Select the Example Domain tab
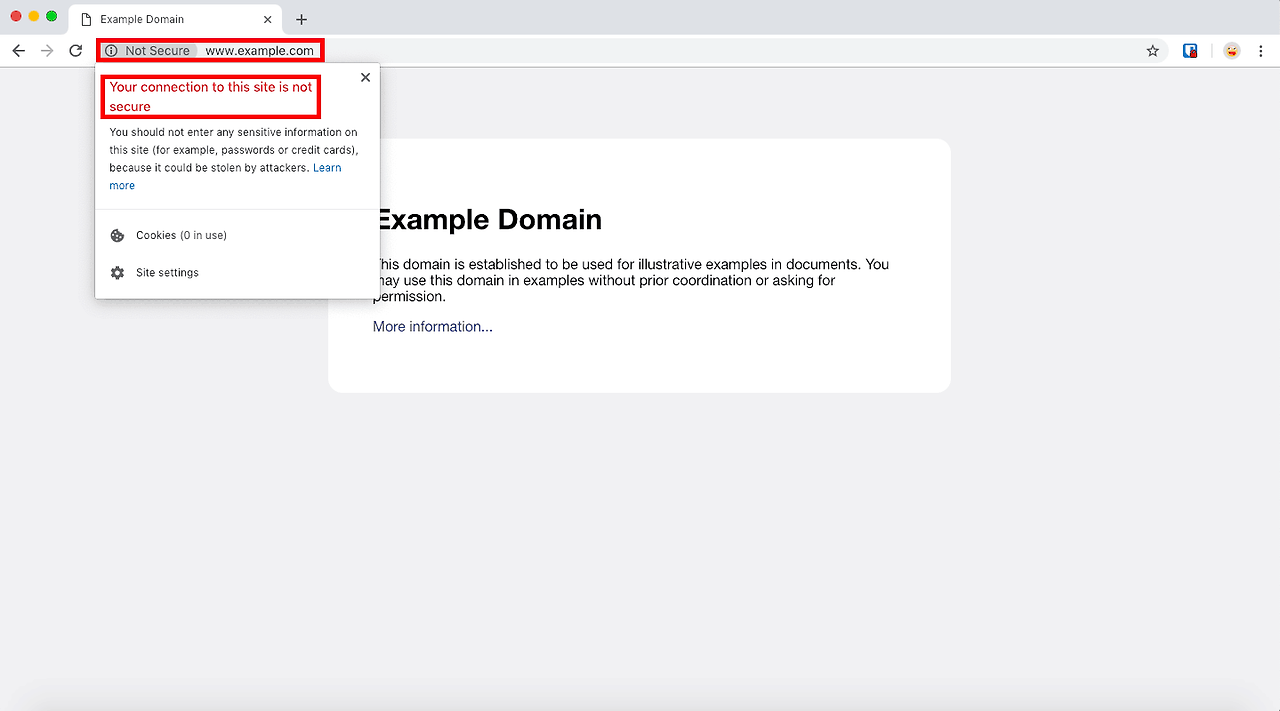 tap(177, 19)
